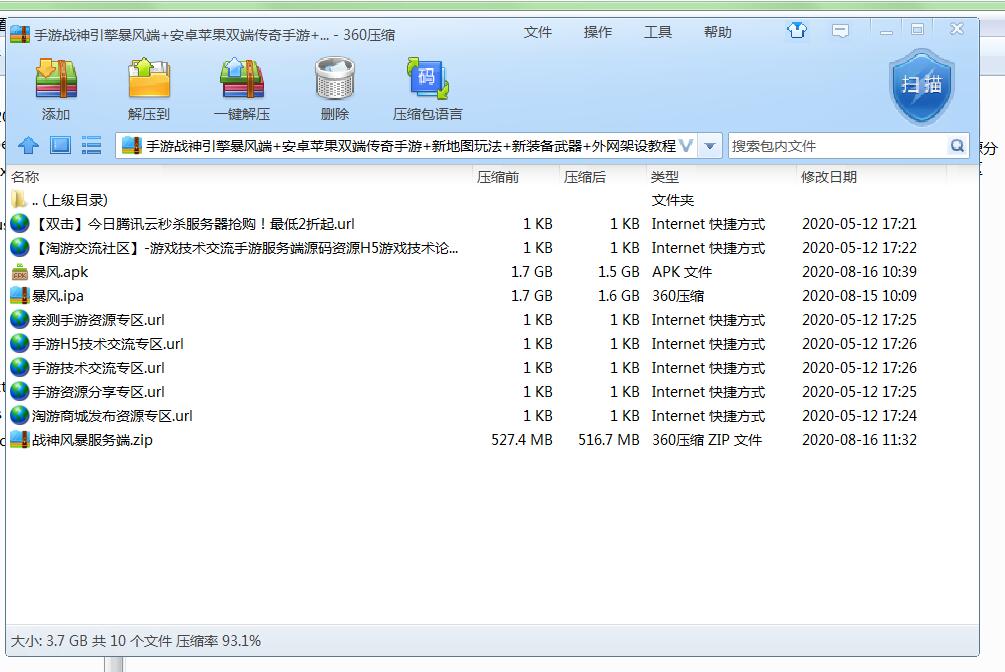This screenshot has width=1005, height=672.
Task: Open the skin shirt icon in title bar
Action: coord(797,31)
